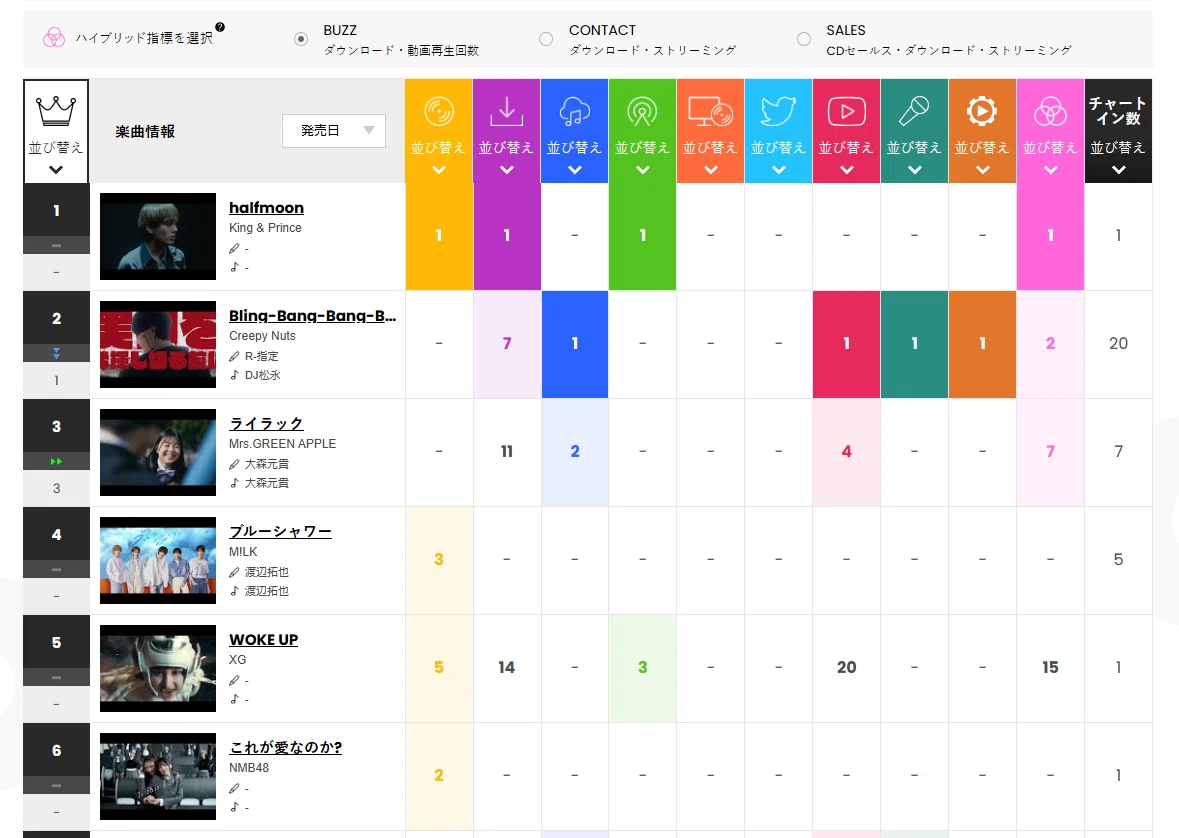Viewport: 1179px width, 838px height.
Task: Click composer note icon in Bling-Bang-Bang row
Action: point(235,375)
